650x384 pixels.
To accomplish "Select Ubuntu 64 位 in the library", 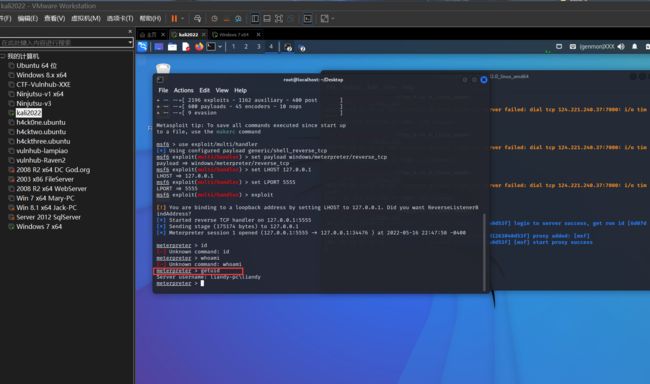I will tap(36, 66).
